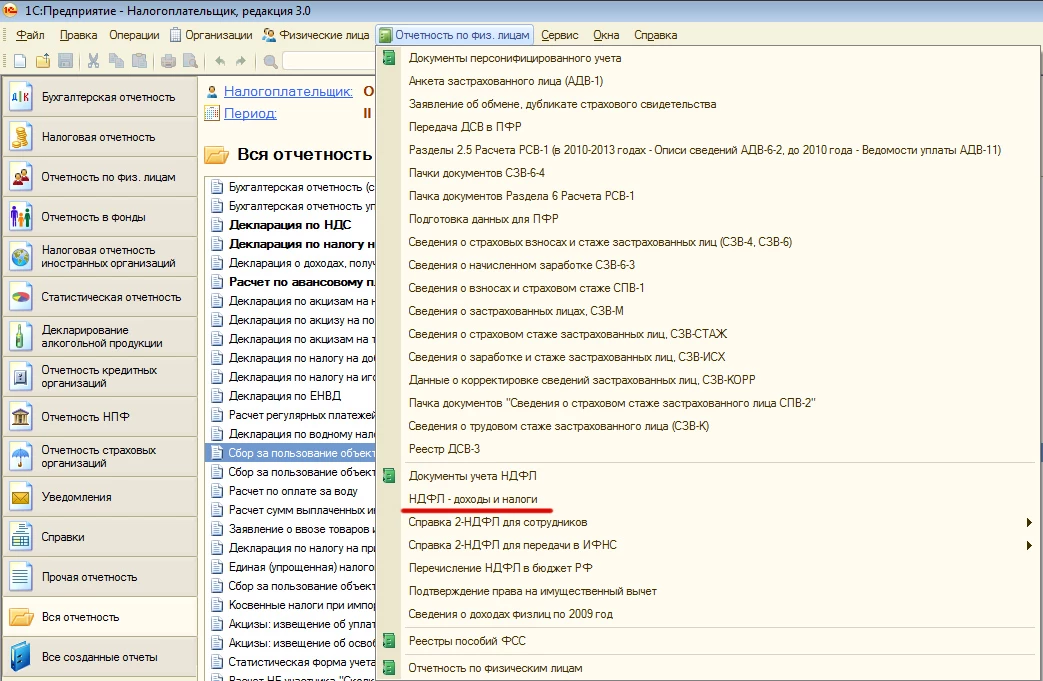Click the icon next to Документы учета НДФЛ
This screenshot has width=1043, height=681.
[389, 476]
